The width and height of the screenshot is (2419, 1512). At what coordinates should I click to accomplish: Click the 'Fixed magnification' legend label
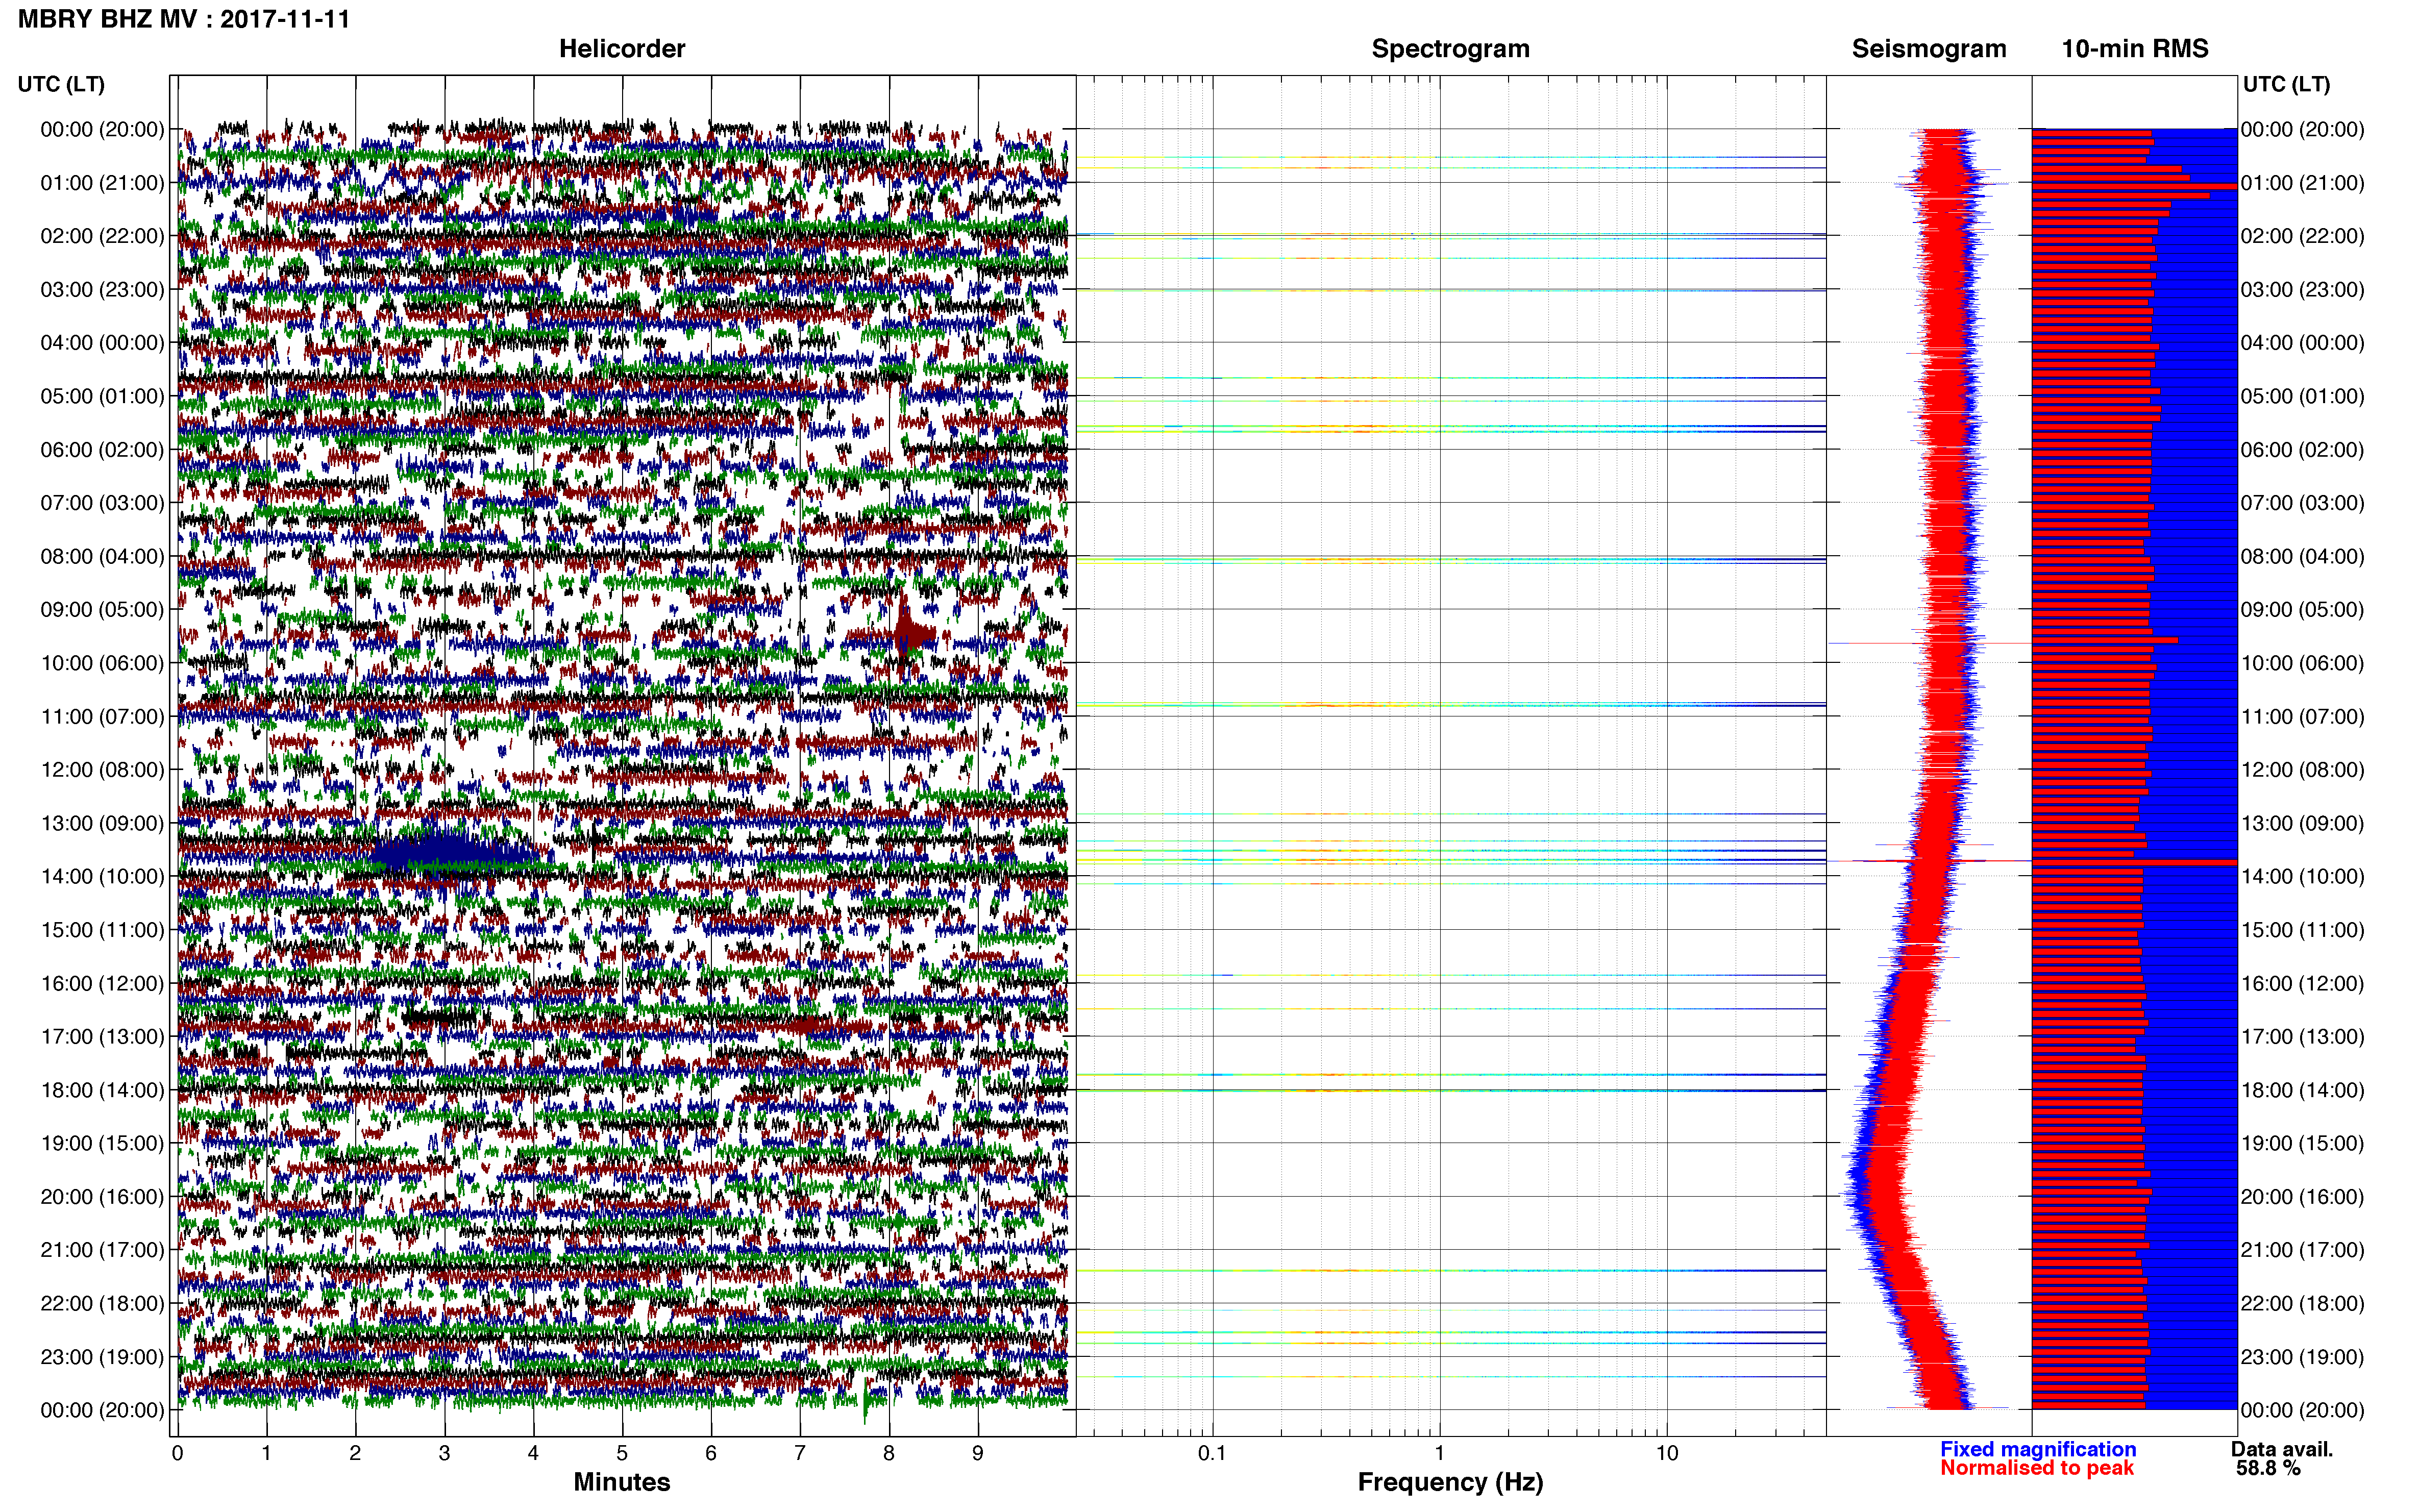(2038, 1449)
